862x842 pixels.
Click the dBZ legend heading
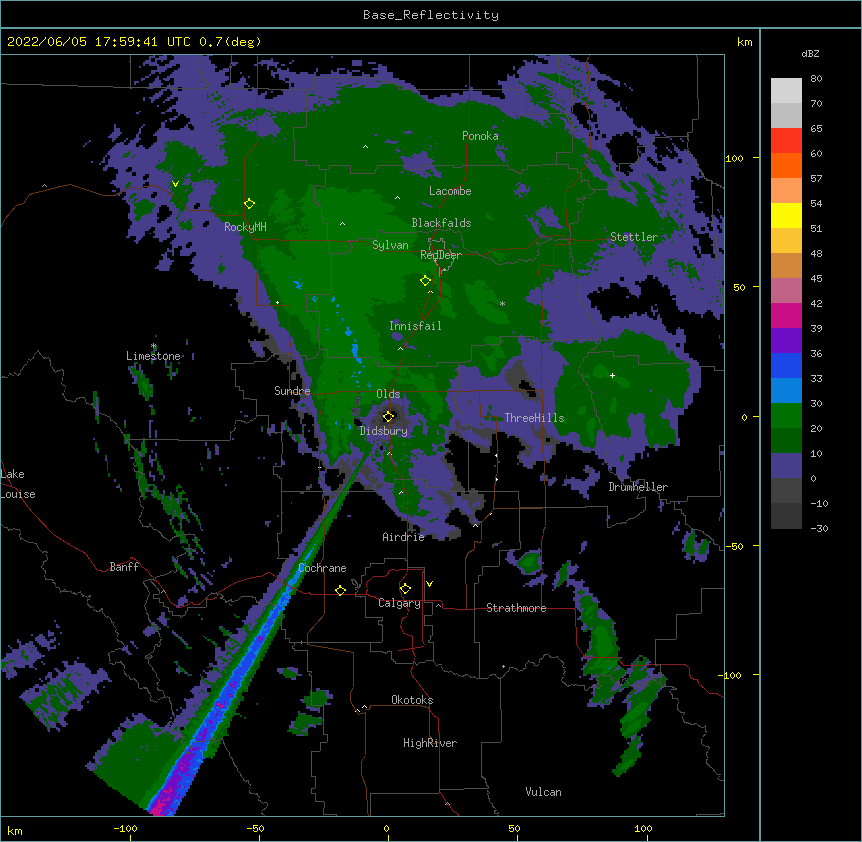[x=810, y=54]
